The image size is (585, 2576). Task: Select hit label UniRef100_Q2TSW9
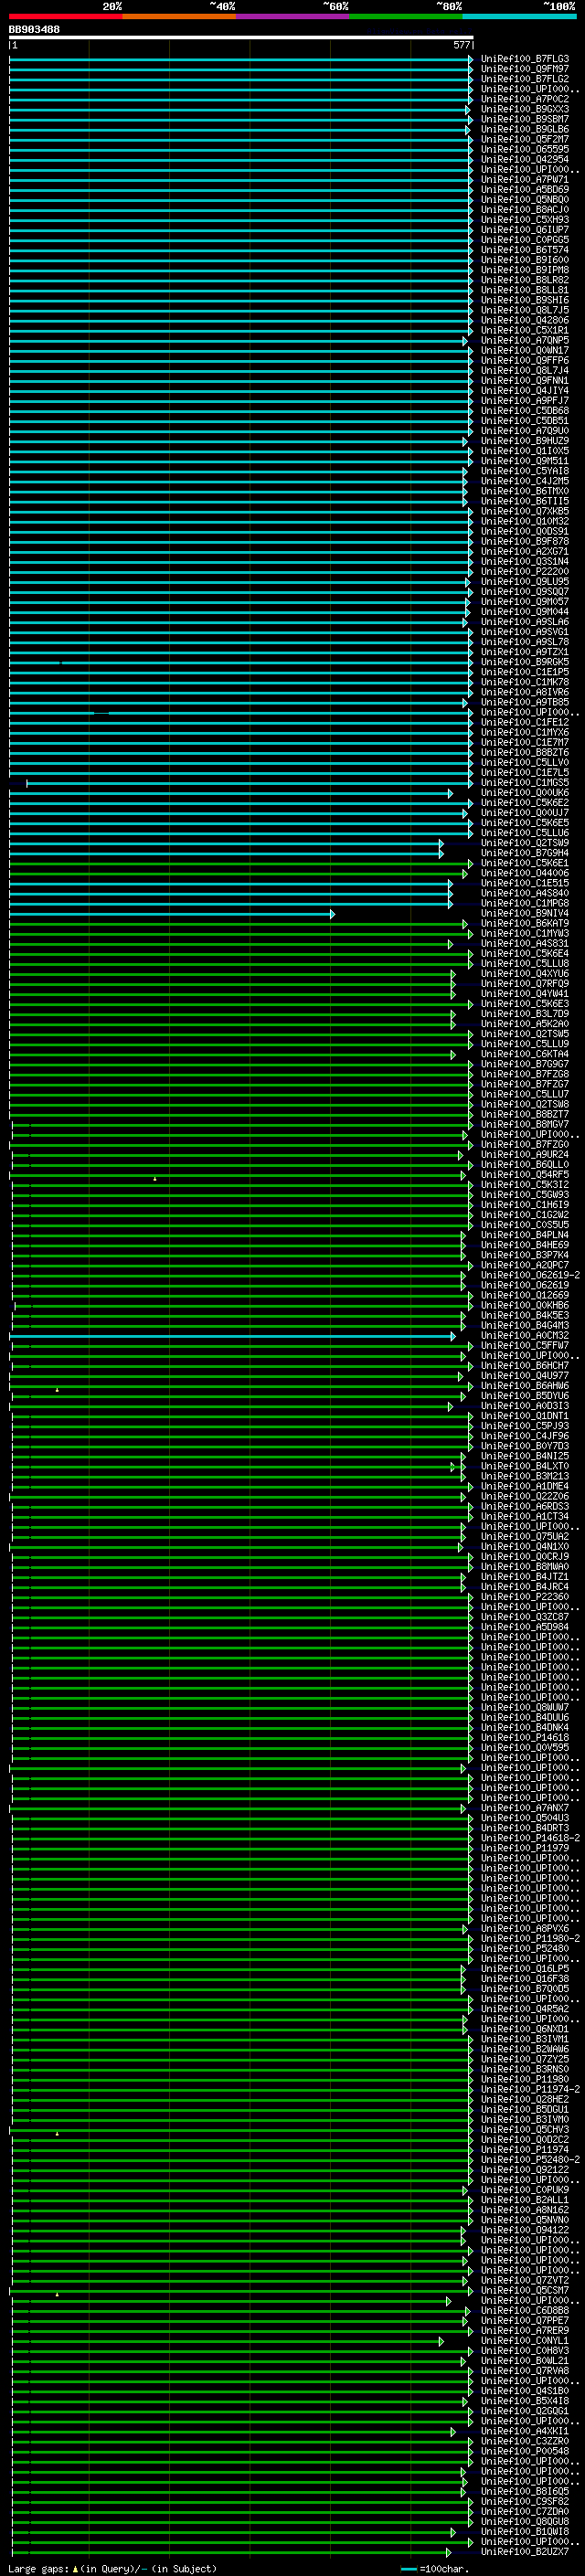coord(525,844)
